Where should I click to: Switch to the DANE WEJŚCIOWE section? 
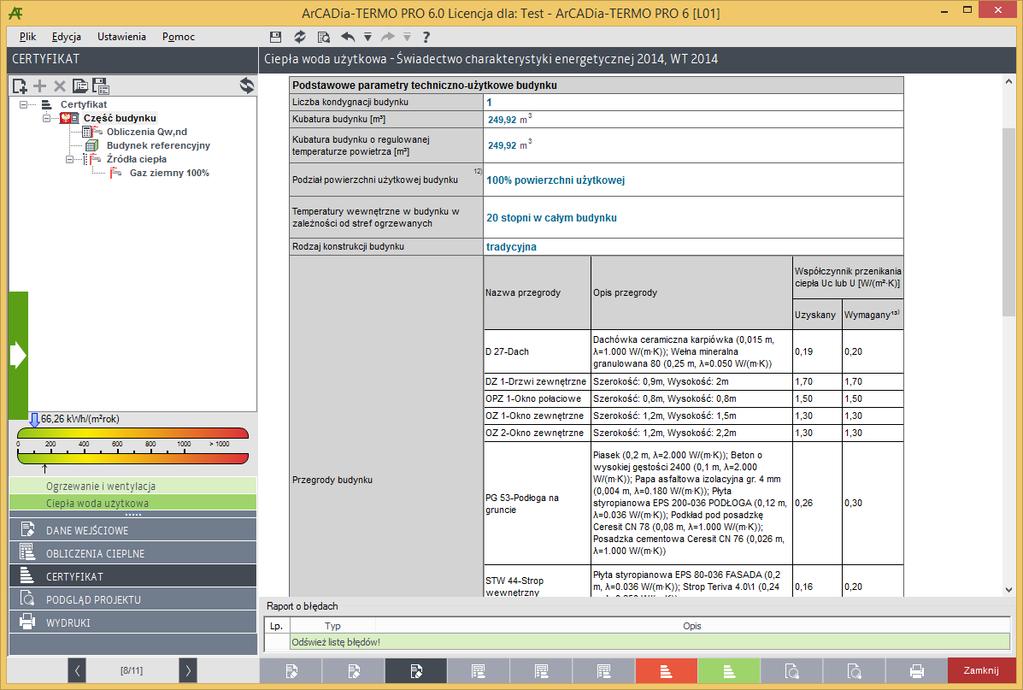click(x=133, y=530)
